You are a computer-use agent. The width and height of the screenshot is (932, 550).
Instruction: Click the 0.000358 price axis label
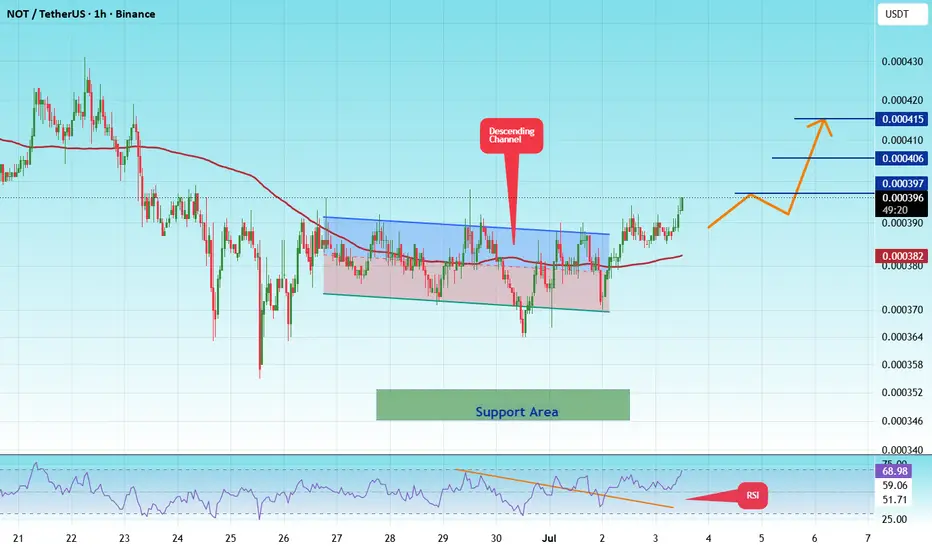(x=902, y=364)
